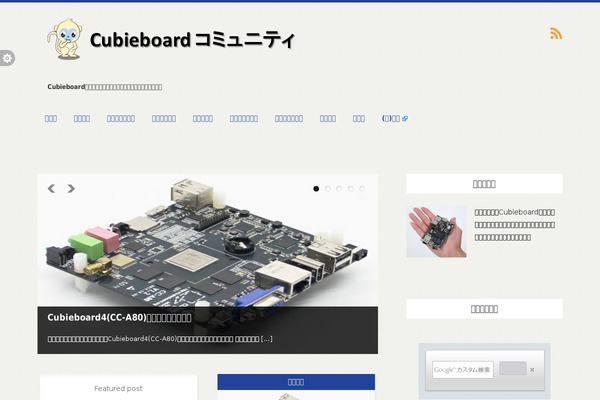The image size is (600, 400).
Task: Click the hand-holding-board sidebar thumbnail
Action: click(x=437, y=232)
